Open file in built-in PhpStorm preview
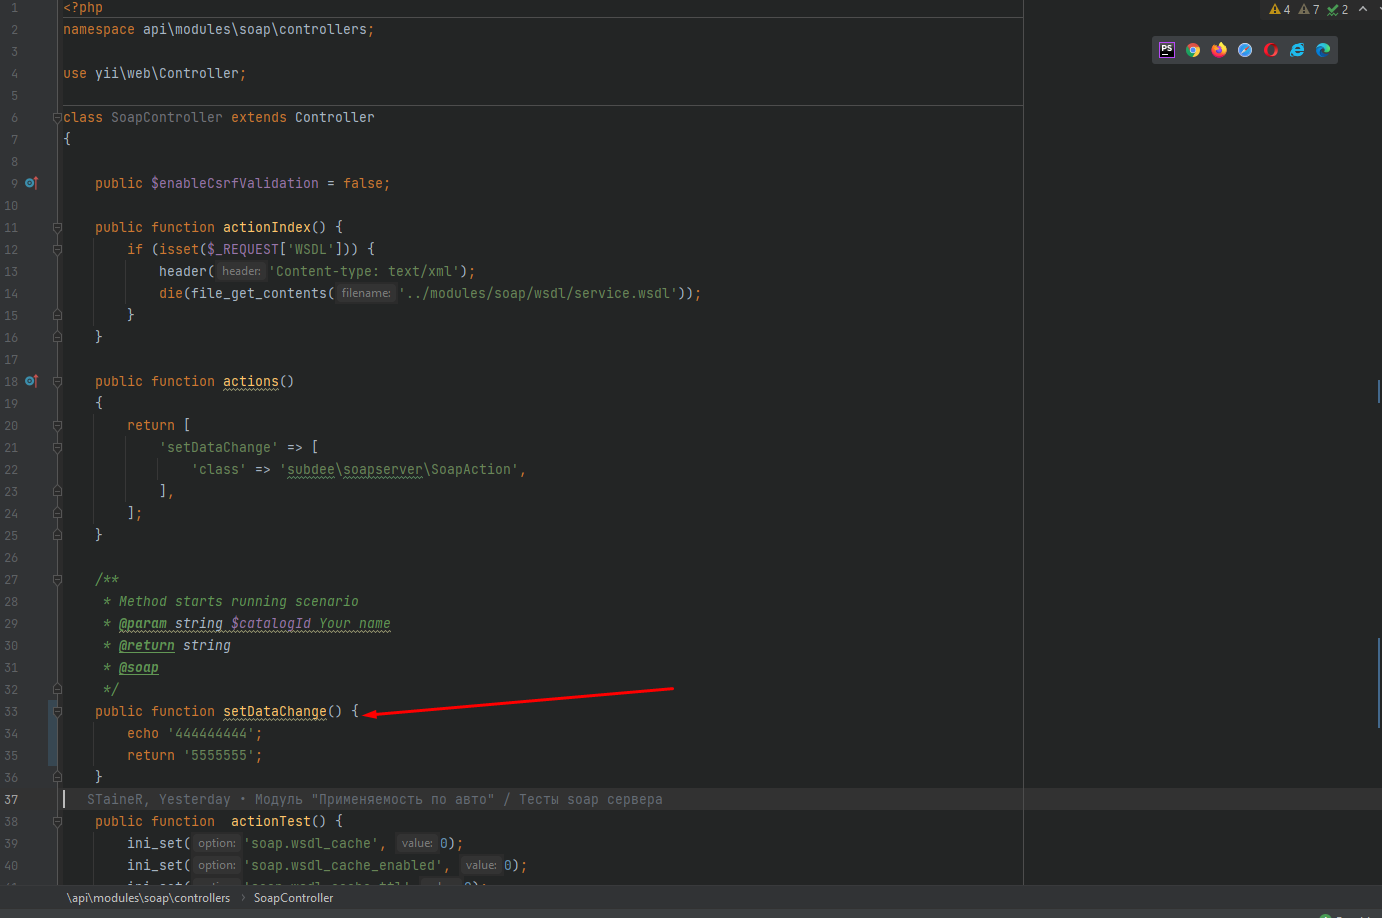Image resolution: width=1382 pixels, height=918 pixels. [x=1167, y=50]
